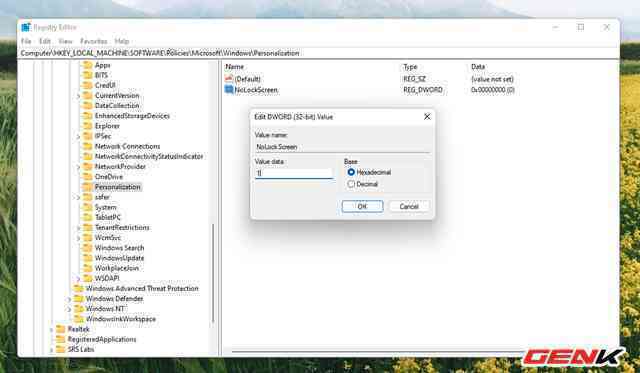The width and height of the screenshot is (640, 373).
Task: Click the CredUI folder icon
Action: [87, 85]
